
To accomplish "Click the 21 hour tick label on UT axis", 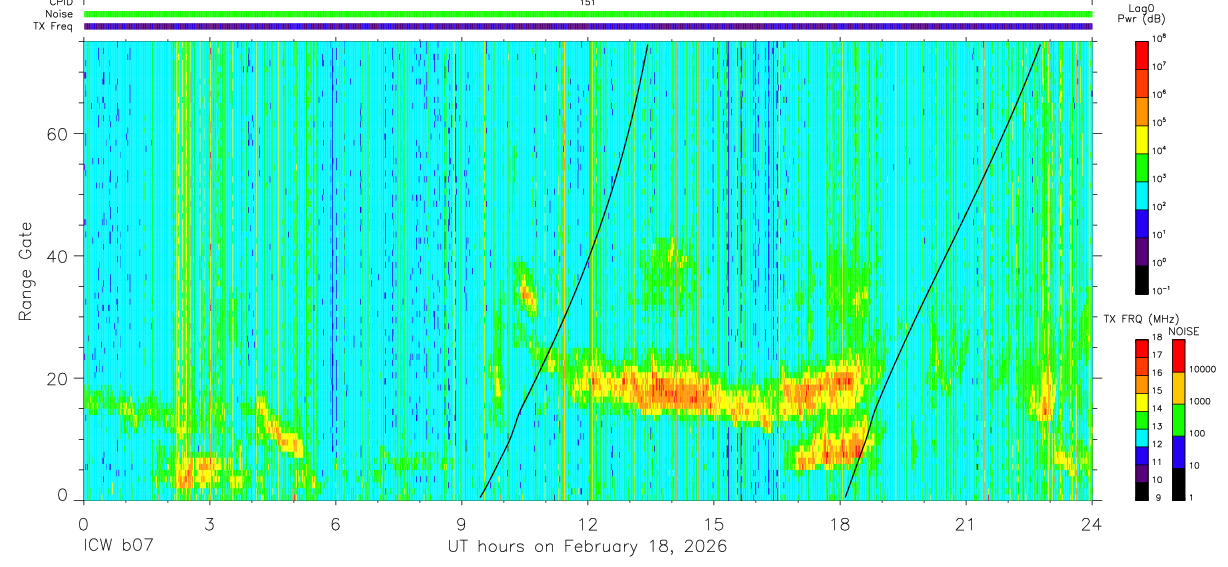I will click(966, 524).
